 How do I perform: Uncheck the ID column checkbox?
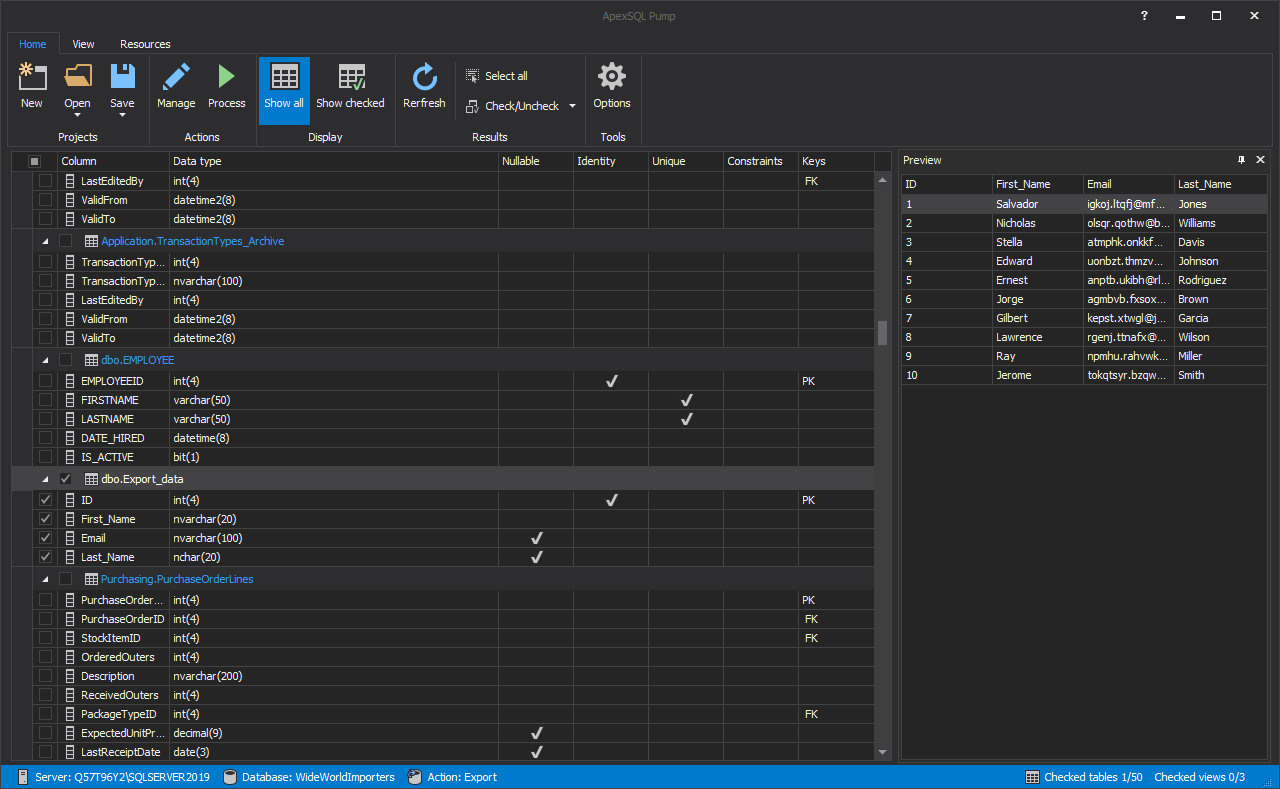(x=45, y=499)
